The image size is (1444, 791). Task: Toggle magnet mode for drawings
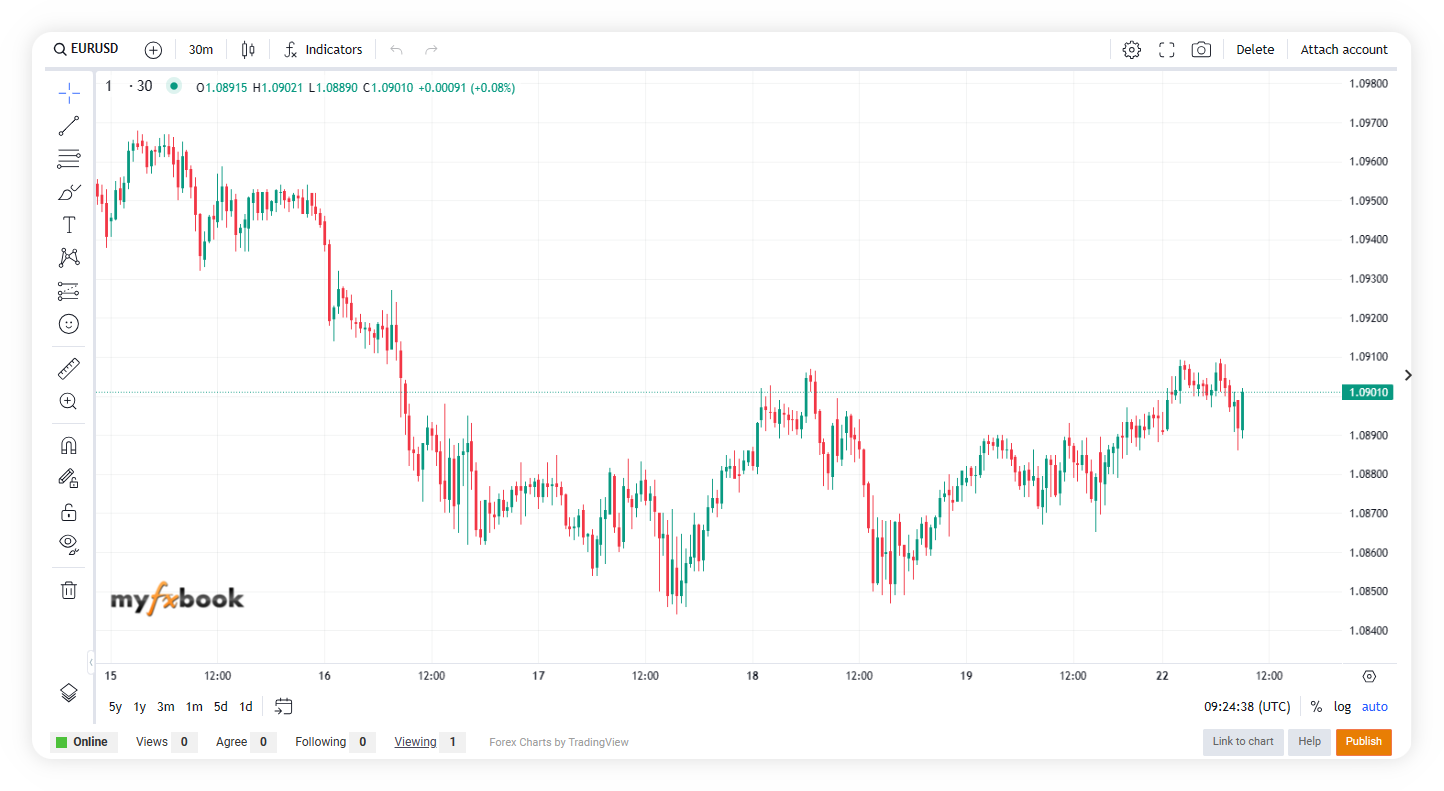click(68, 446)
